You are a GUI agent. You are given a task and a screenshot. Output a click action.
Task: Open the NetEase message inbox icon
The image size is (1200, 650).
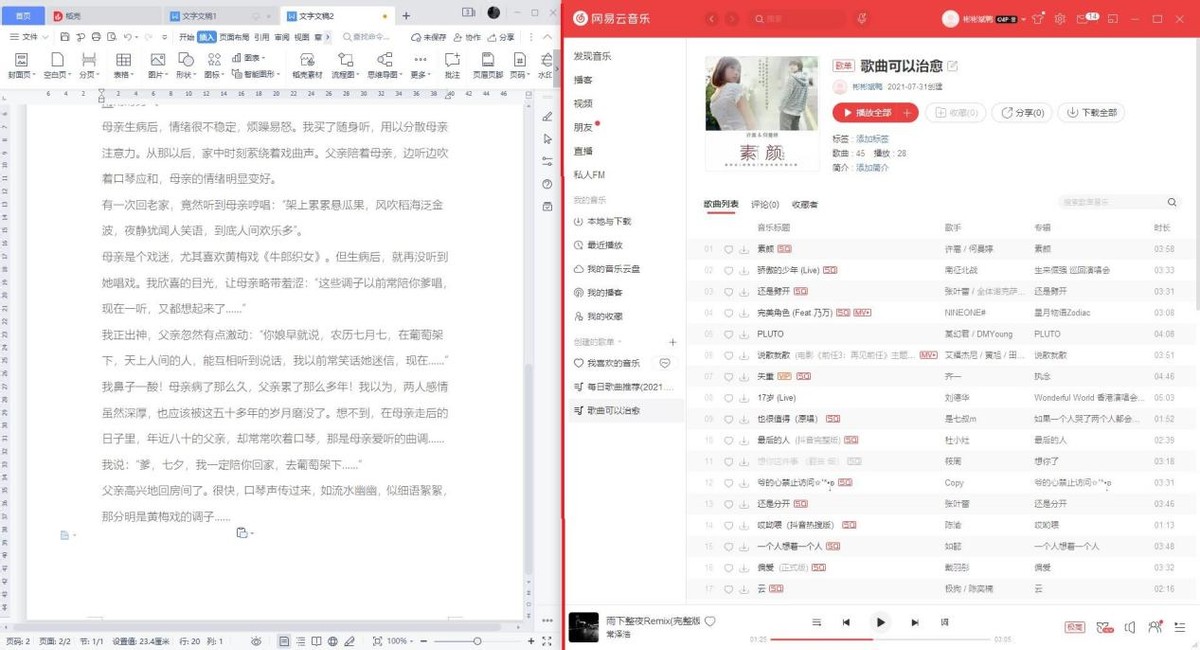pos(1082,19)
